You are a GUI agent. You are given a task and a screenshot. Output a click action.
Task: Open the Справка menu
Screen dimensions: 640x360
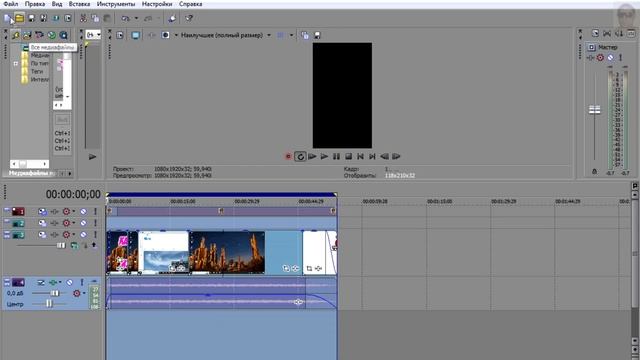[190, 4]
